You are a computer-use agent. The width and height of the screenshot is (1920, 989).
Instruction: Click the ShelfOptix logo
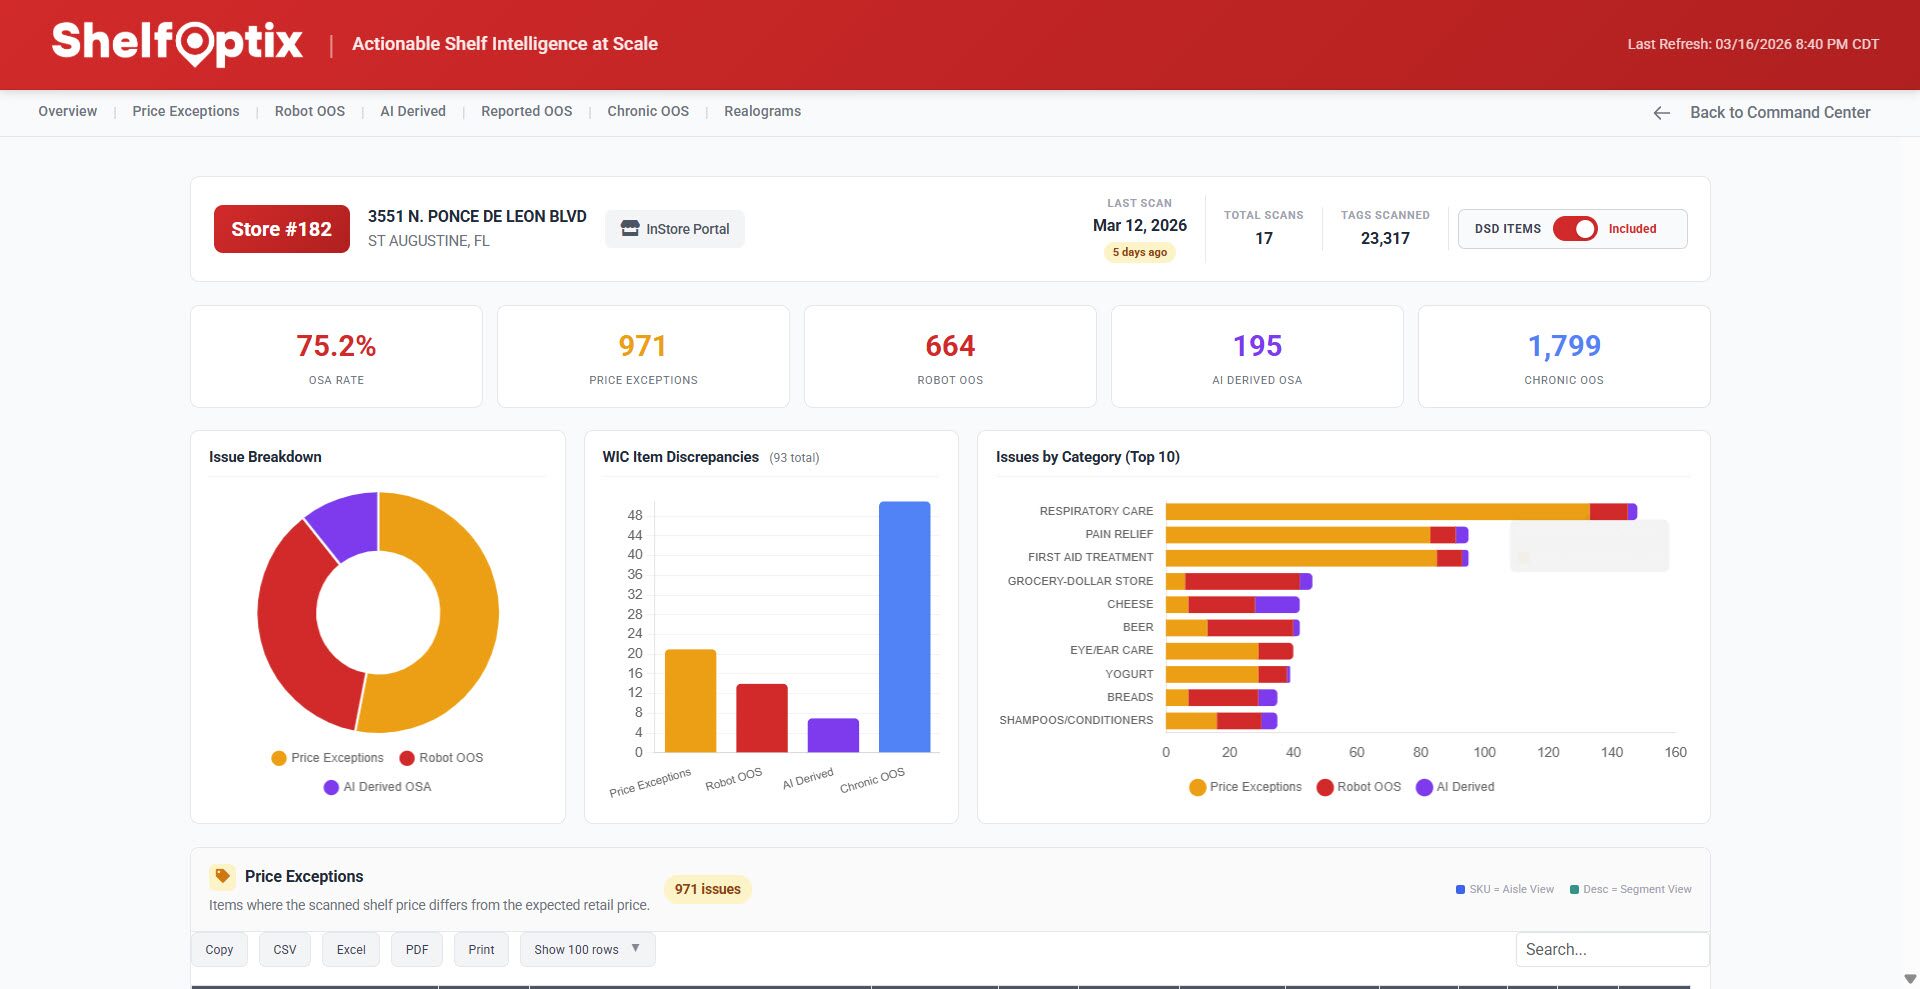(177, 43)
